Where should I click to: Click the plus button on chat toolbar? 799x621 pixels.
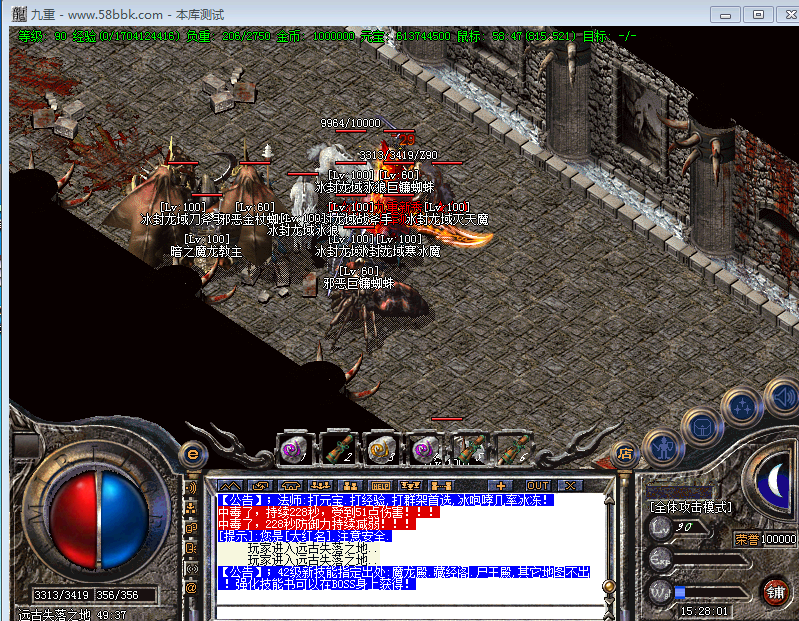coord(500,485)
